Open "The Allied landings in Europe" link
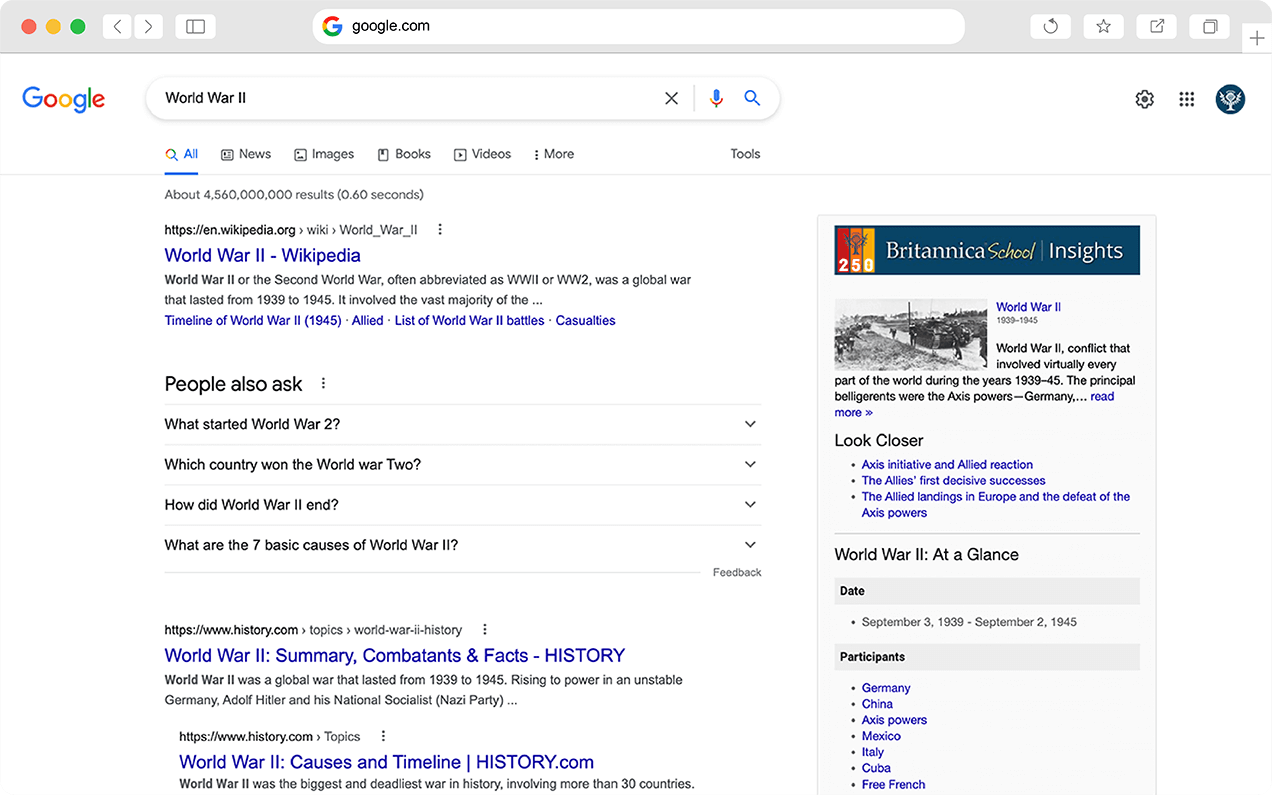This screenshot has height=795, width=1272. pos(996,505)
